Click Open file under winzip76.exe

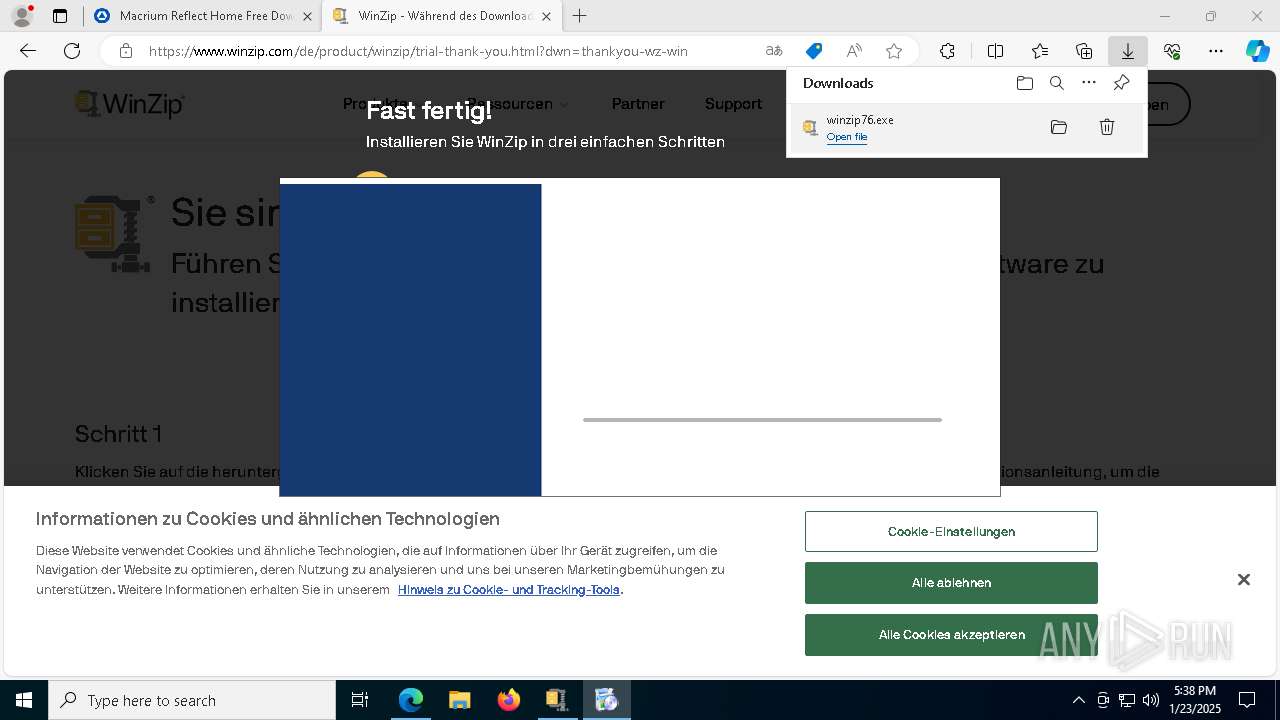pyautogui.click(x=846, y=137)
